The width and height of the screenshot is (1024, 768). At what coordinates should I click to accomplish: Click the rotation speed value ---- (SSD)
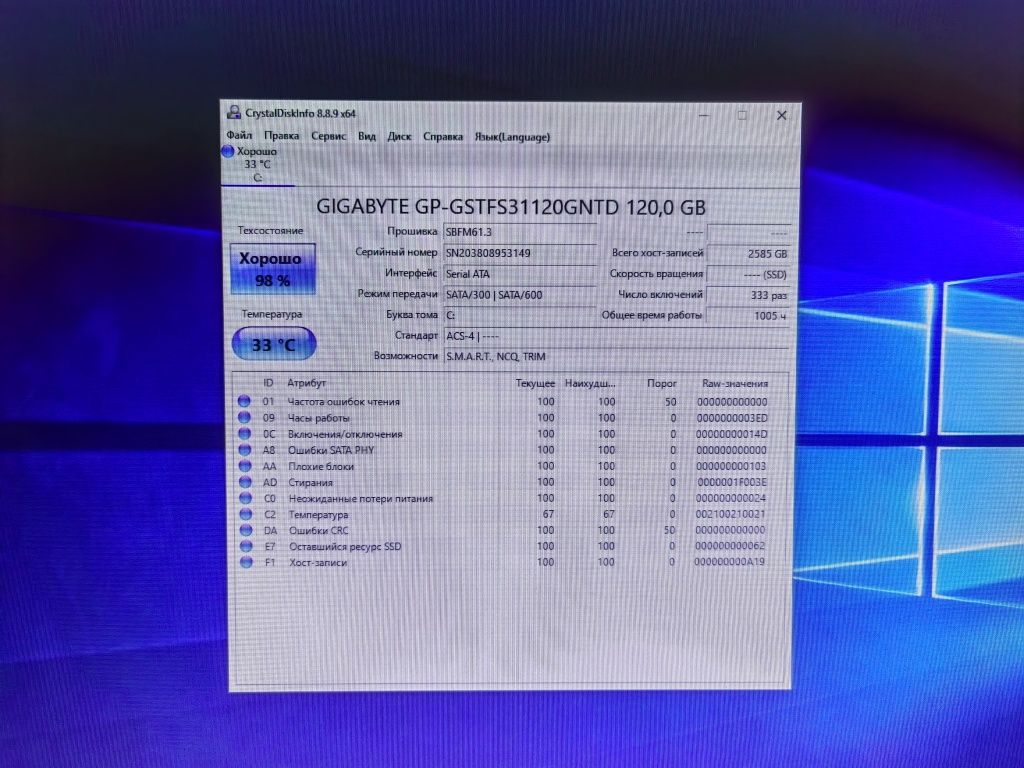point(748,274)
